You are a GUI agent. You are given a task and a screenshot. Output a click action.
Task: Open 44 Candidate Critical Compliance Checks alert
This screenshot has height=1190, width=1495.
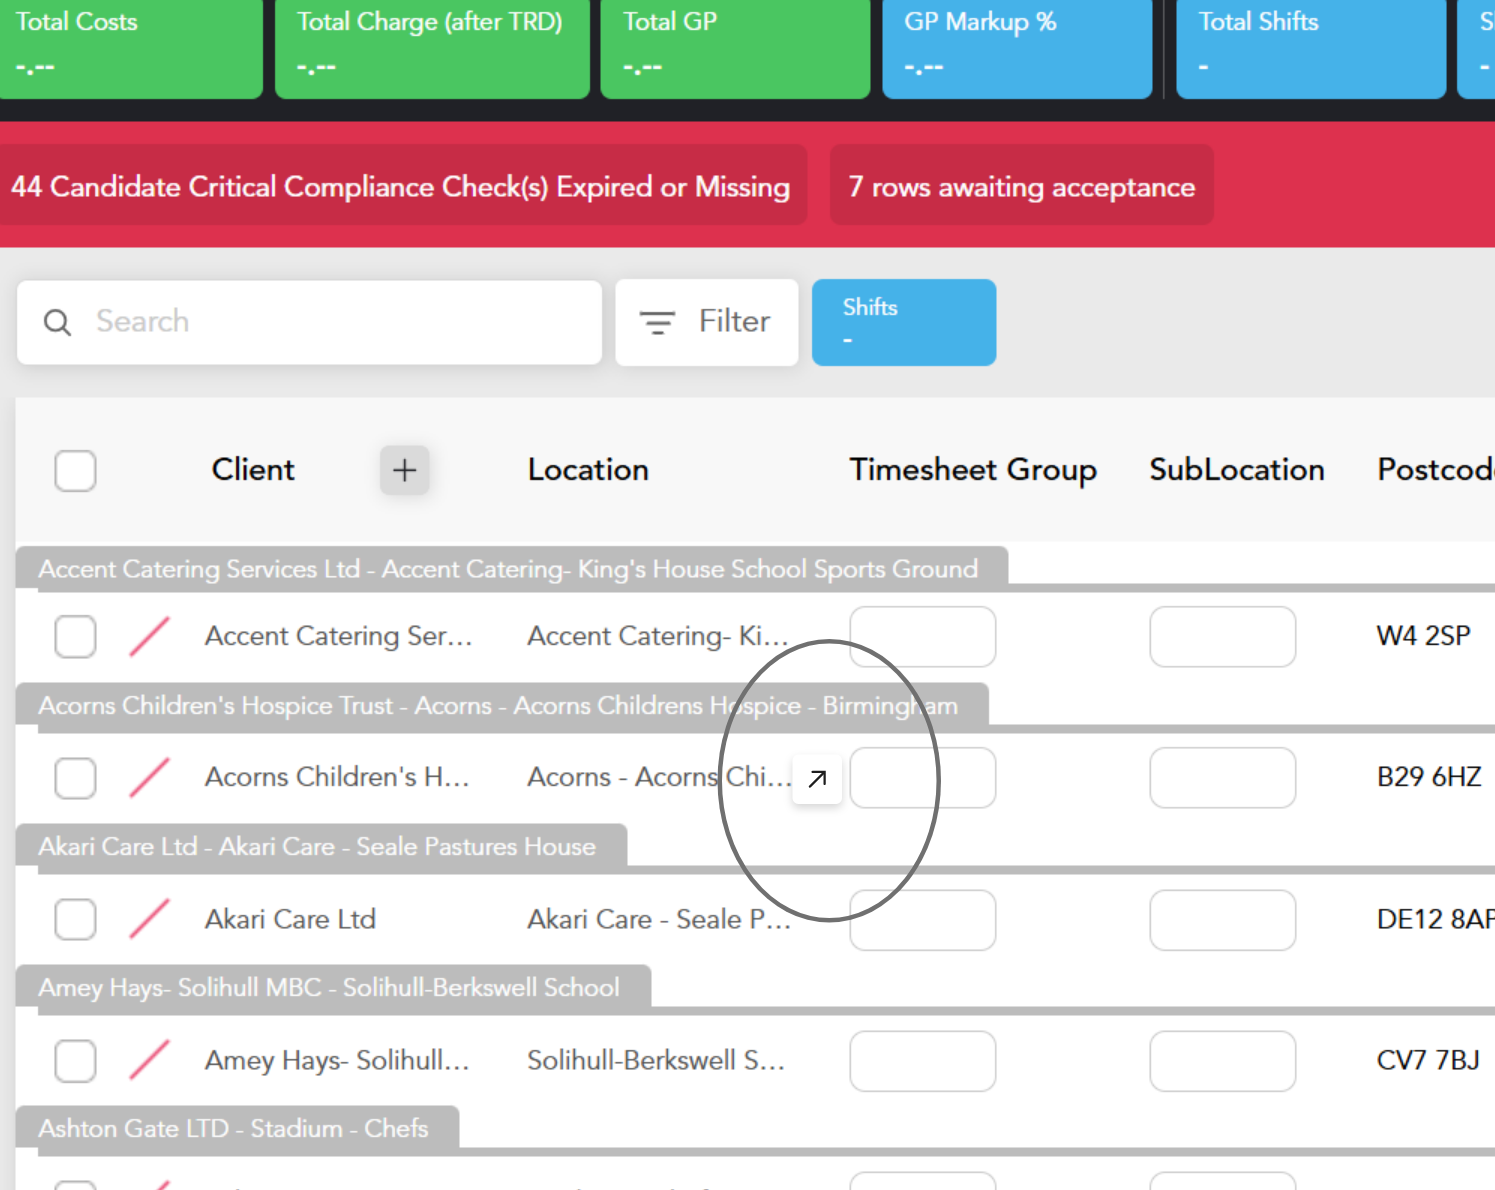pyautogui.click(x=401, y=186)
